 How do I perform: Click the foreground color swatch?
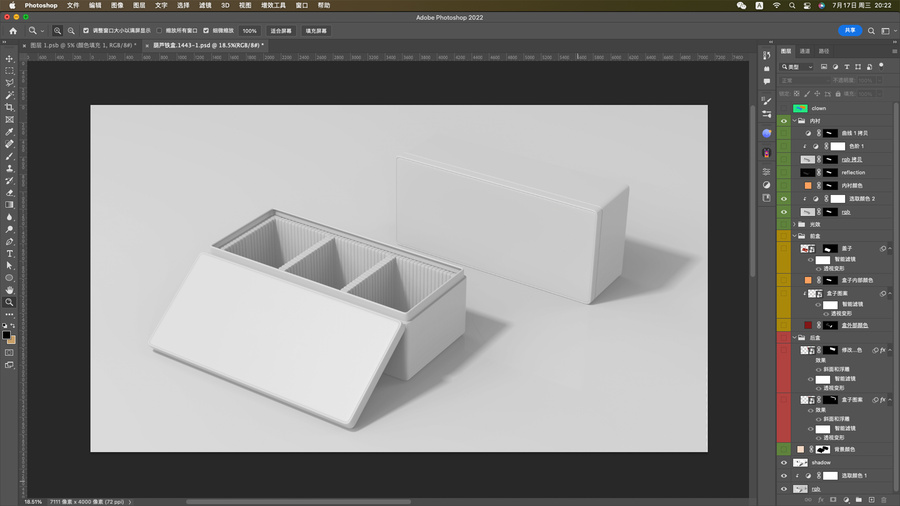(x=6, y=335)
